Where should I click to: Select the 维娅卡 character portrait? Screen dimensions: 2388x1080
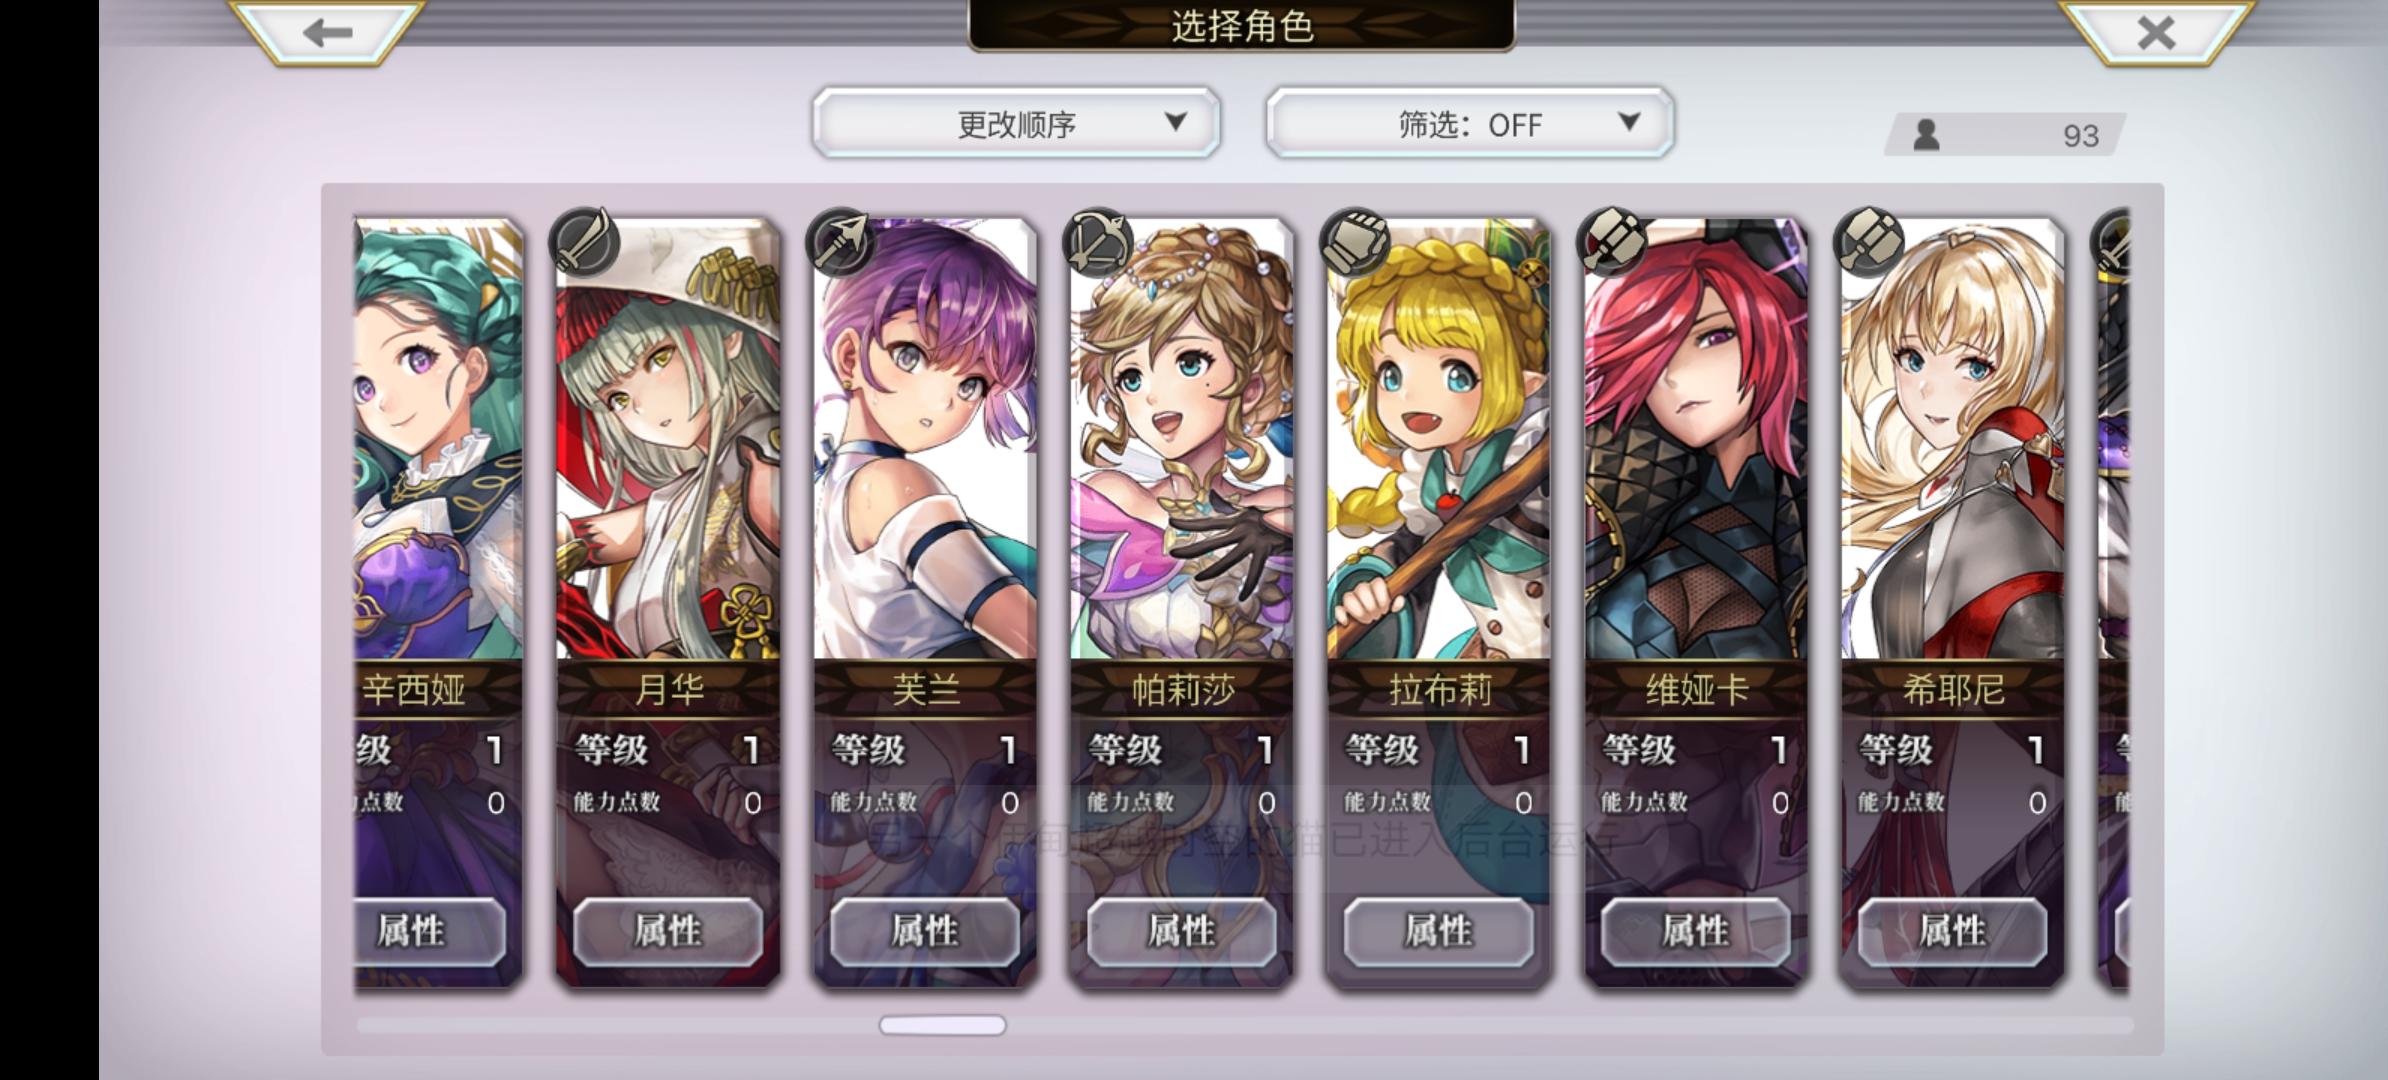(1696, 440)
